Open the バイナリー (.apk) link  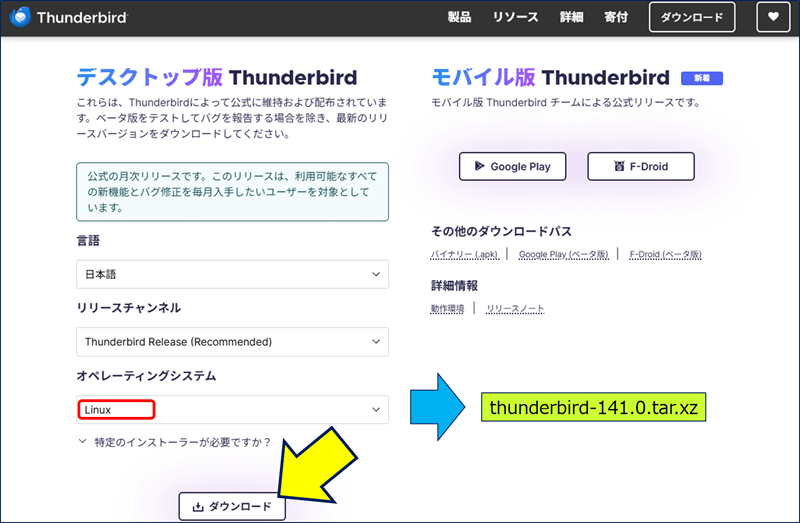coord(464,254)
